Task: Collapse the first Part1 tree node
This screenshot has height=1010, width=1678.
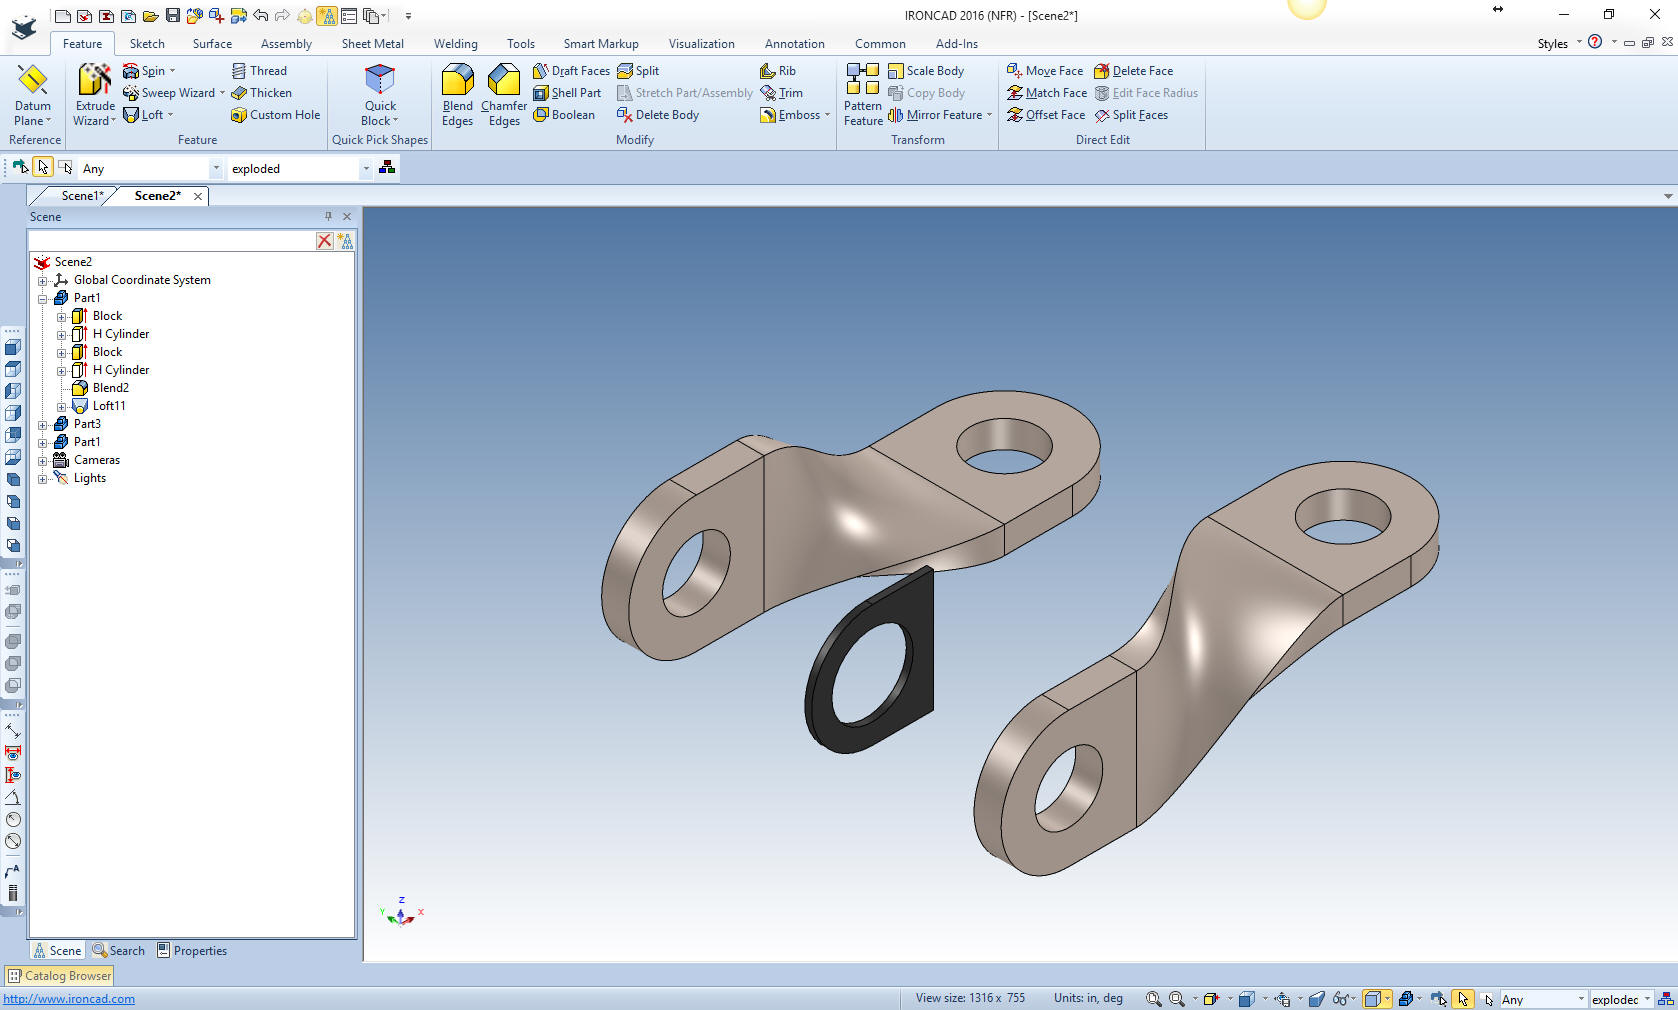Action: pyautogui.click(x=43, y=298)
